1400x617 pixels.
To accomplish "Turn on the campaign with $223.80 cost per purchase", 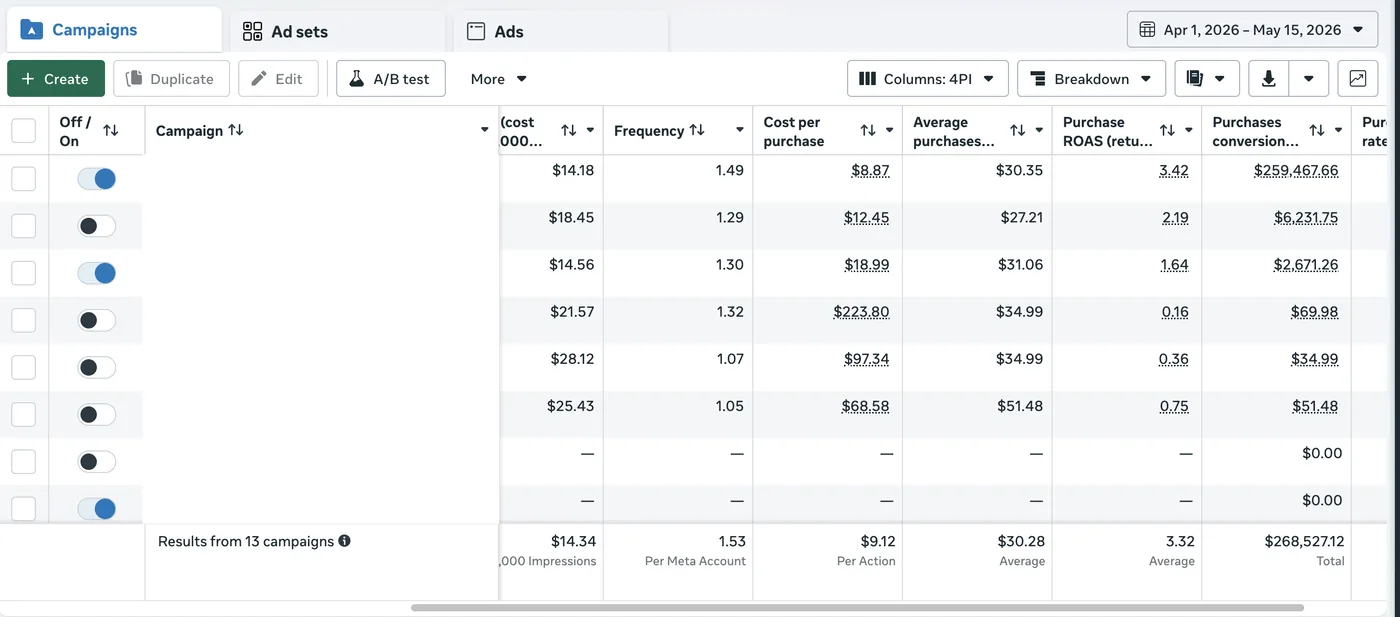I will pos(97,320).
